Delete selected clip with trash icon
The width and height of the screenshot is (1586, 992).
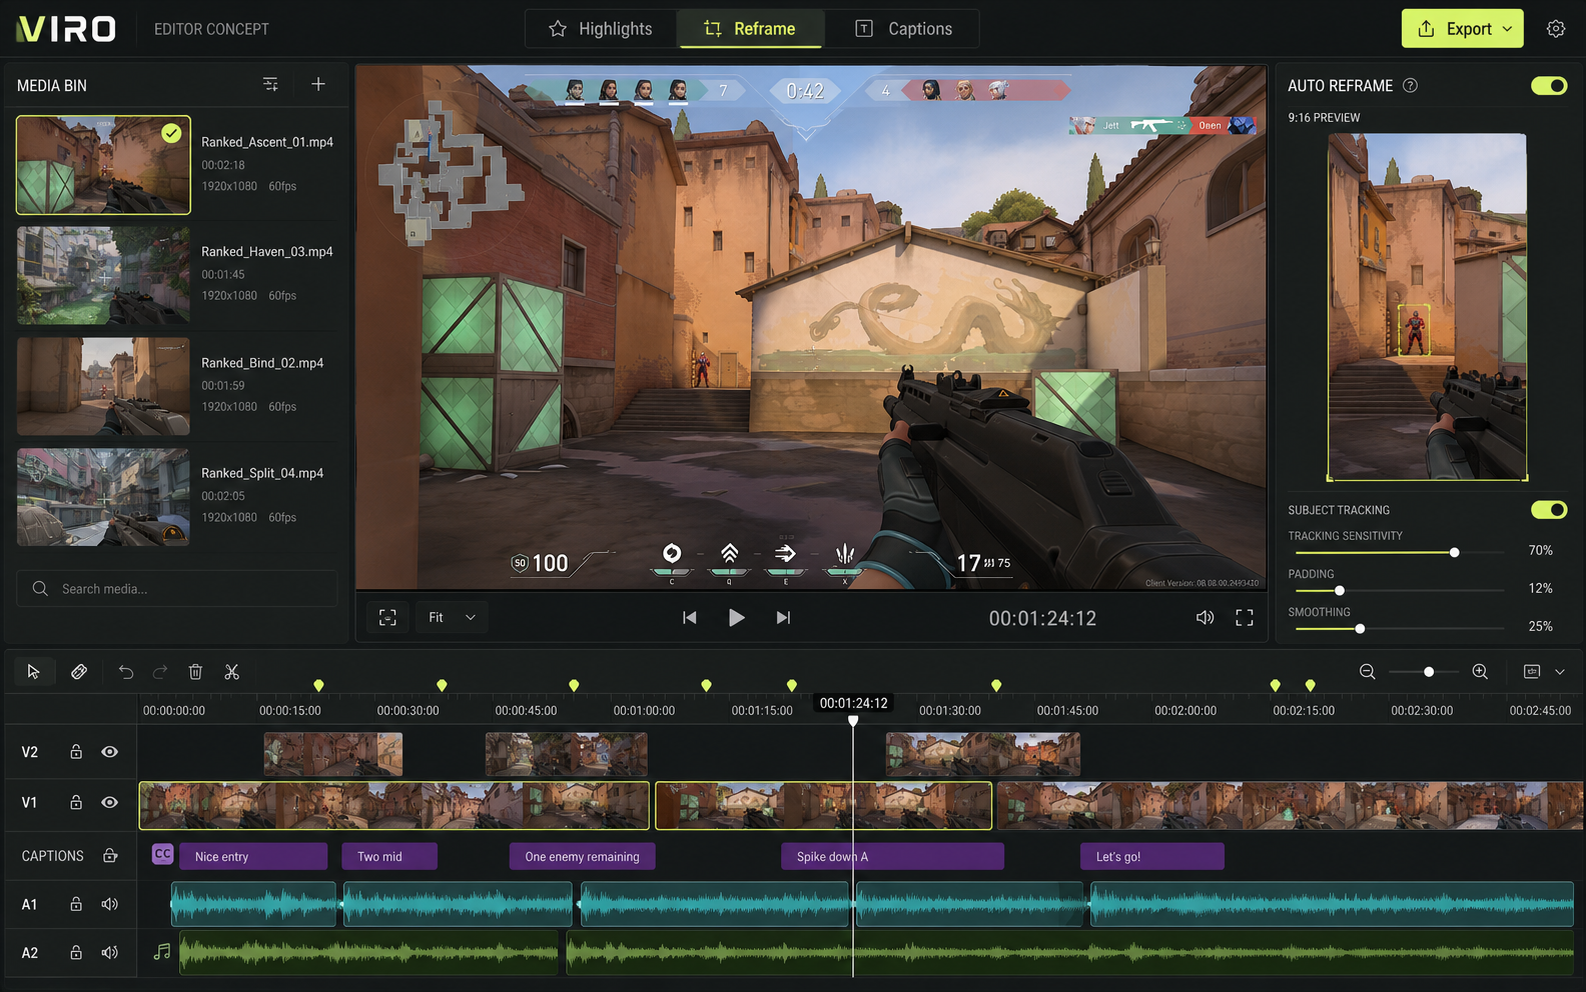[x=196, y=672]
